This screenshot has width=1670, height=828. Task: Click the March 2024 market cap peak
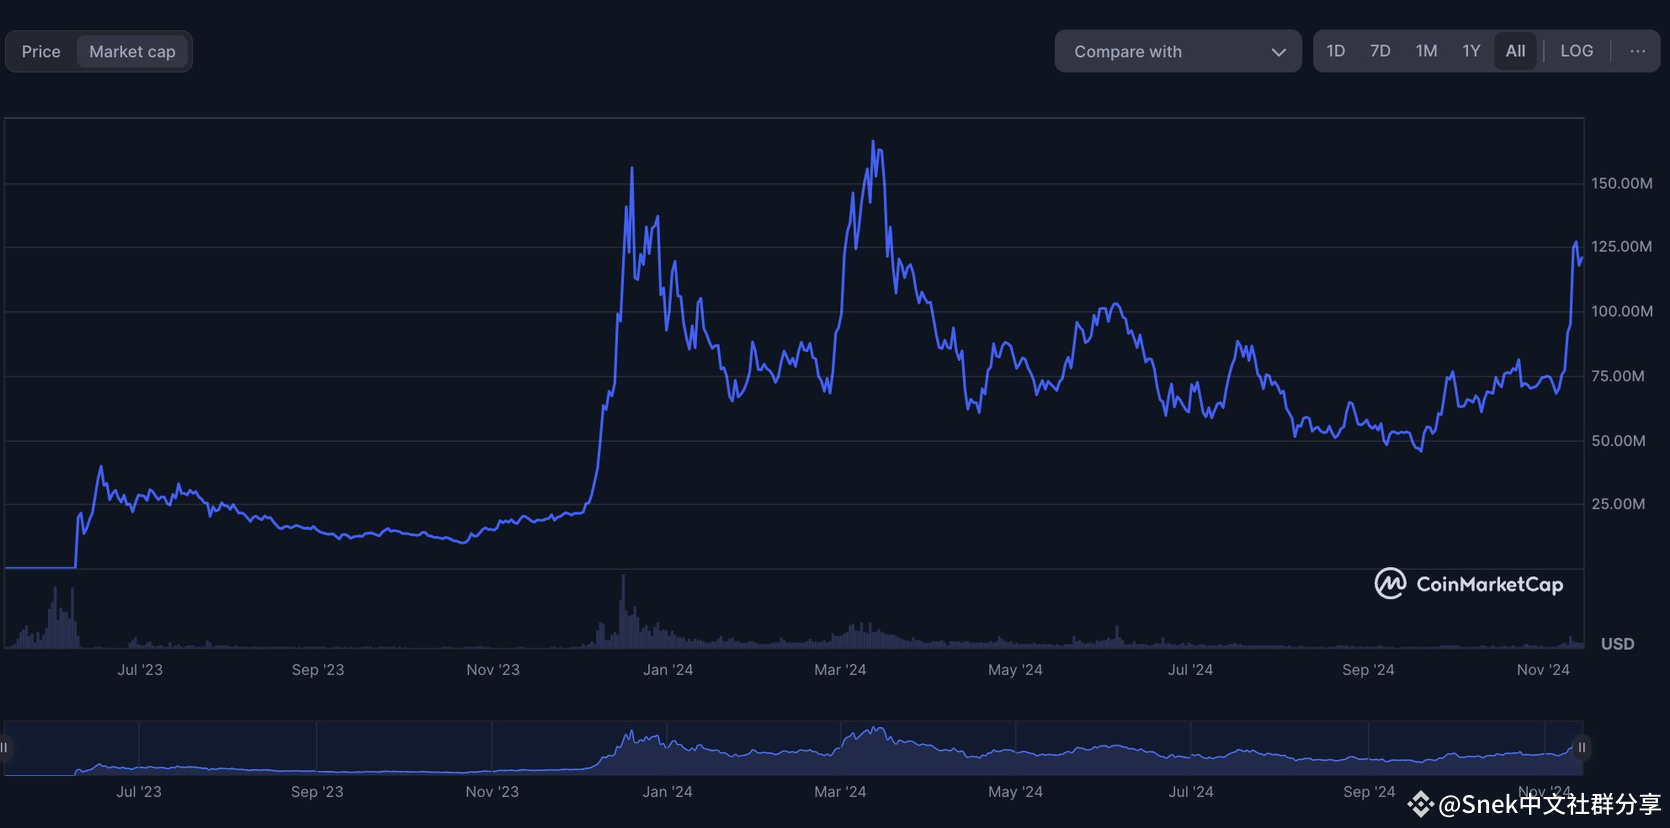(x=873, y=142)
